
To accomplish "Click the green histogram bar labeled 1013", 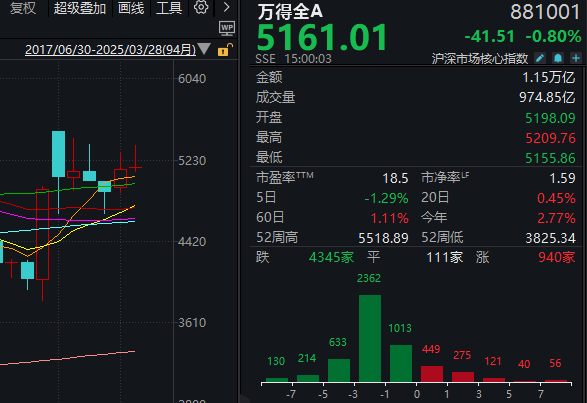I will tap(401, 363).
